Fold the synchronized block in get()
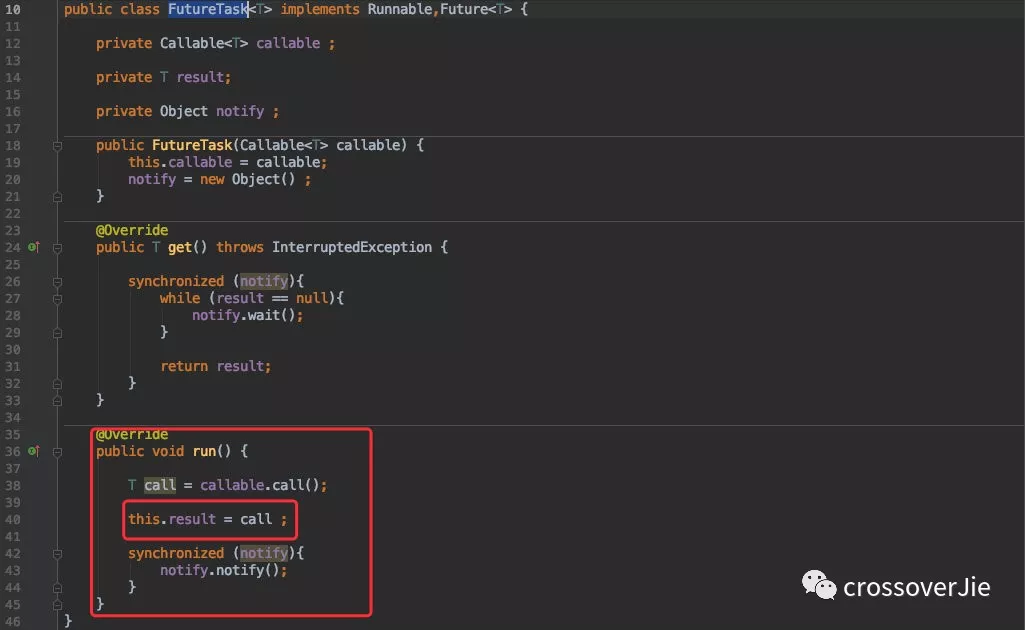 pyautogui.click(x=58, y=282)
